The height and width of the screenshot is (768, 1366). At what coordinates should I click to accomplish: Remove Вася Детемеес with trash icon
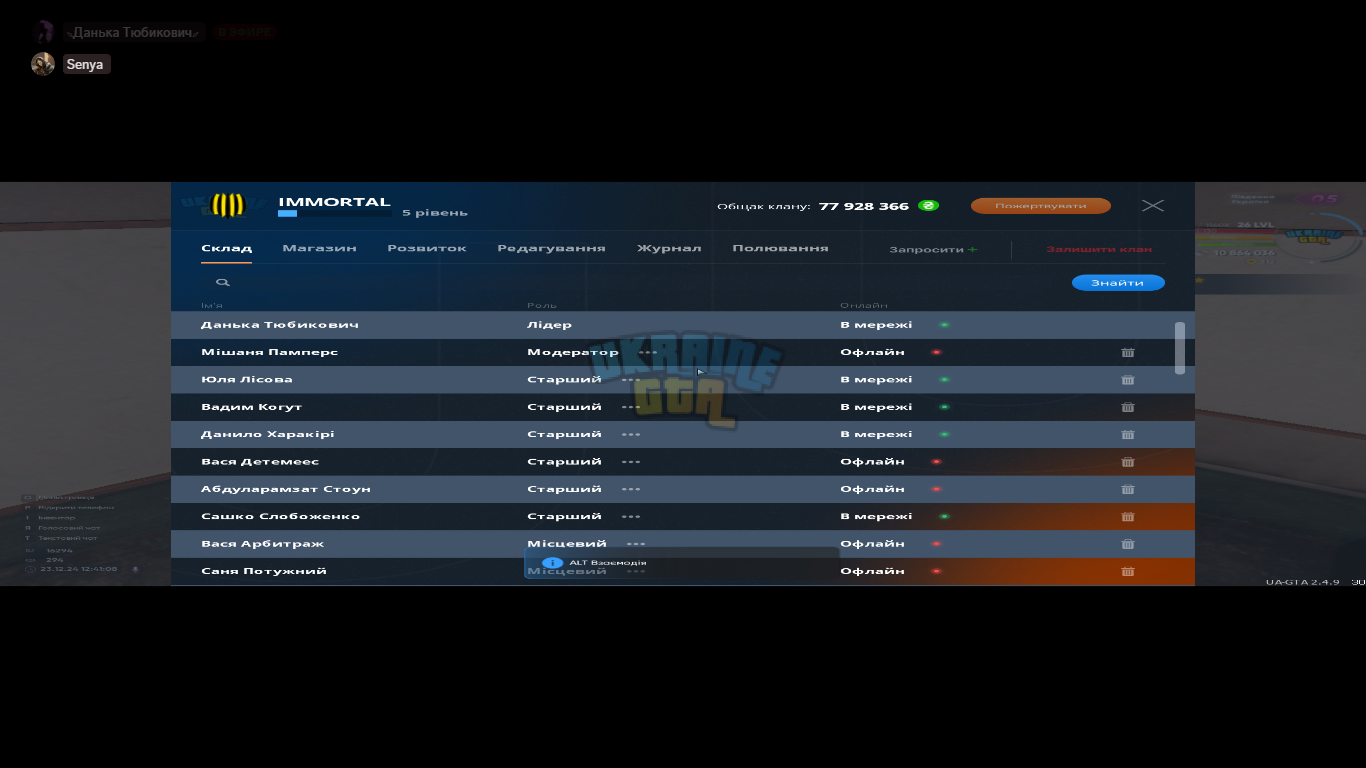[x=1128, y=462]
